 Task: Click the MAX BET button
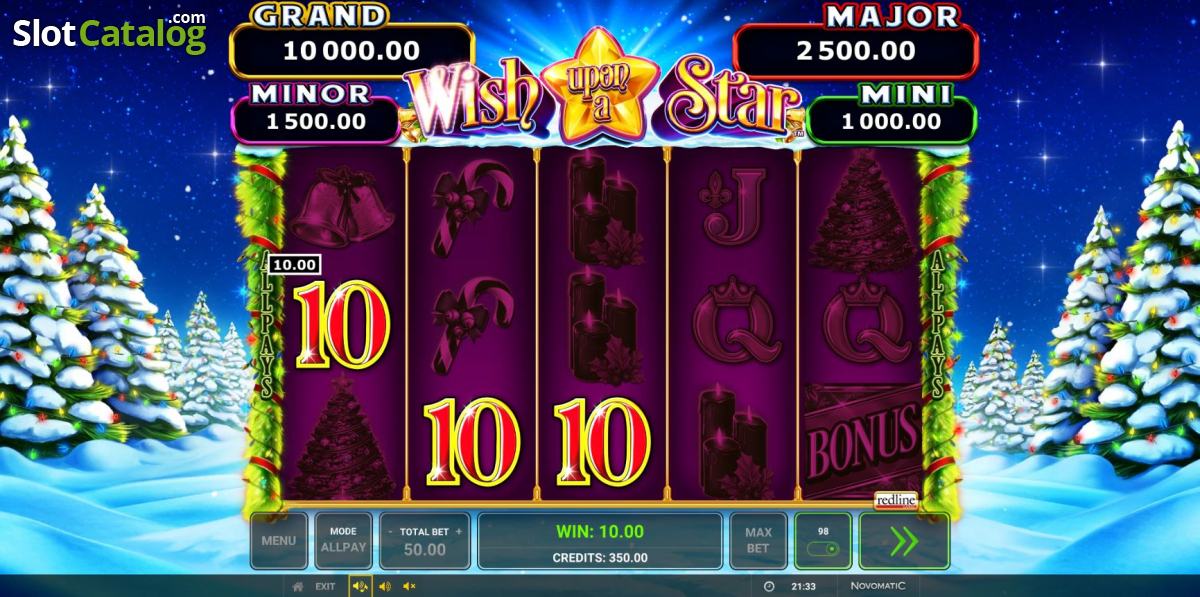[x=758, y=541]
